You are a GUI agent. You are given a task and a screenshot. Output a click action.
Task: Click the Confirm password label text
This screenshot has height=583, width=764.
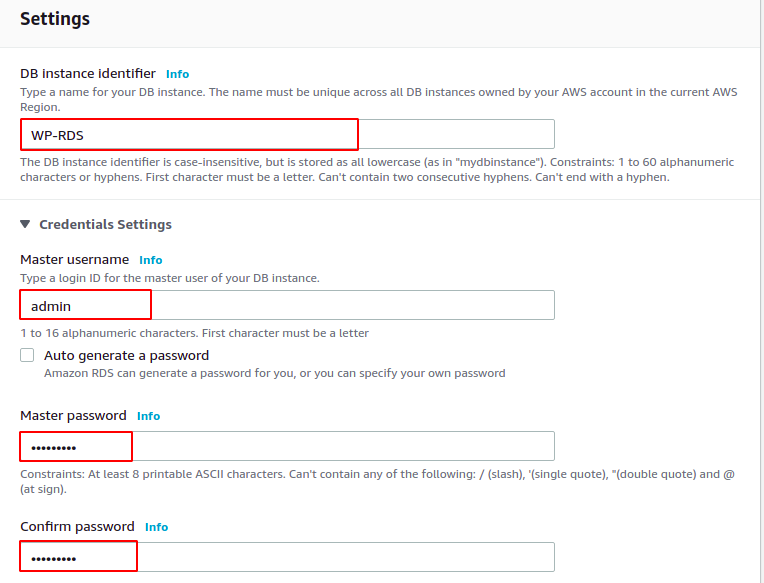[77, 527]
